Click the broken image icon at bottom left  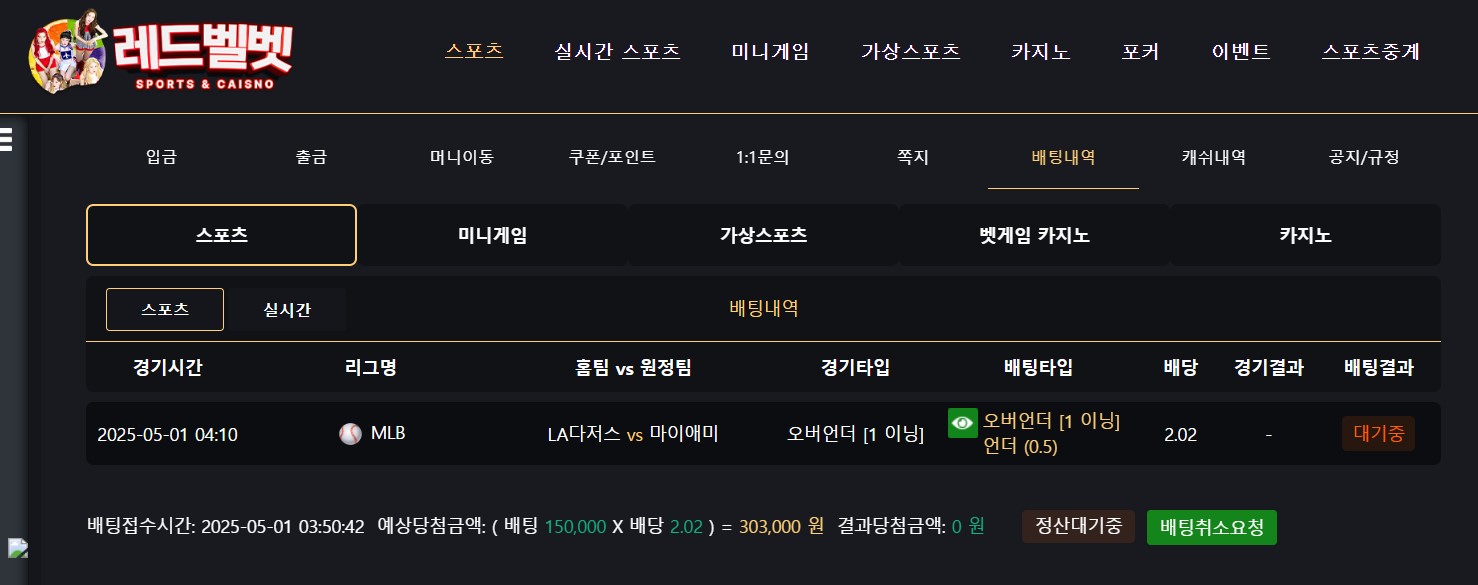pos(17,548)
